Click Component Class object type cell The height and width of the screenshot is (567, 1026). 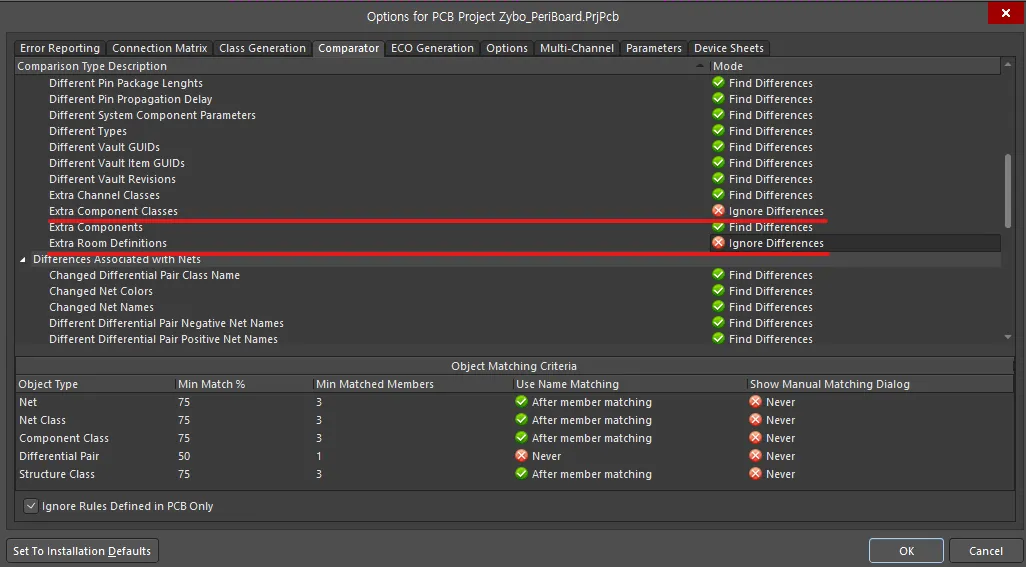(x=64, y=438)
